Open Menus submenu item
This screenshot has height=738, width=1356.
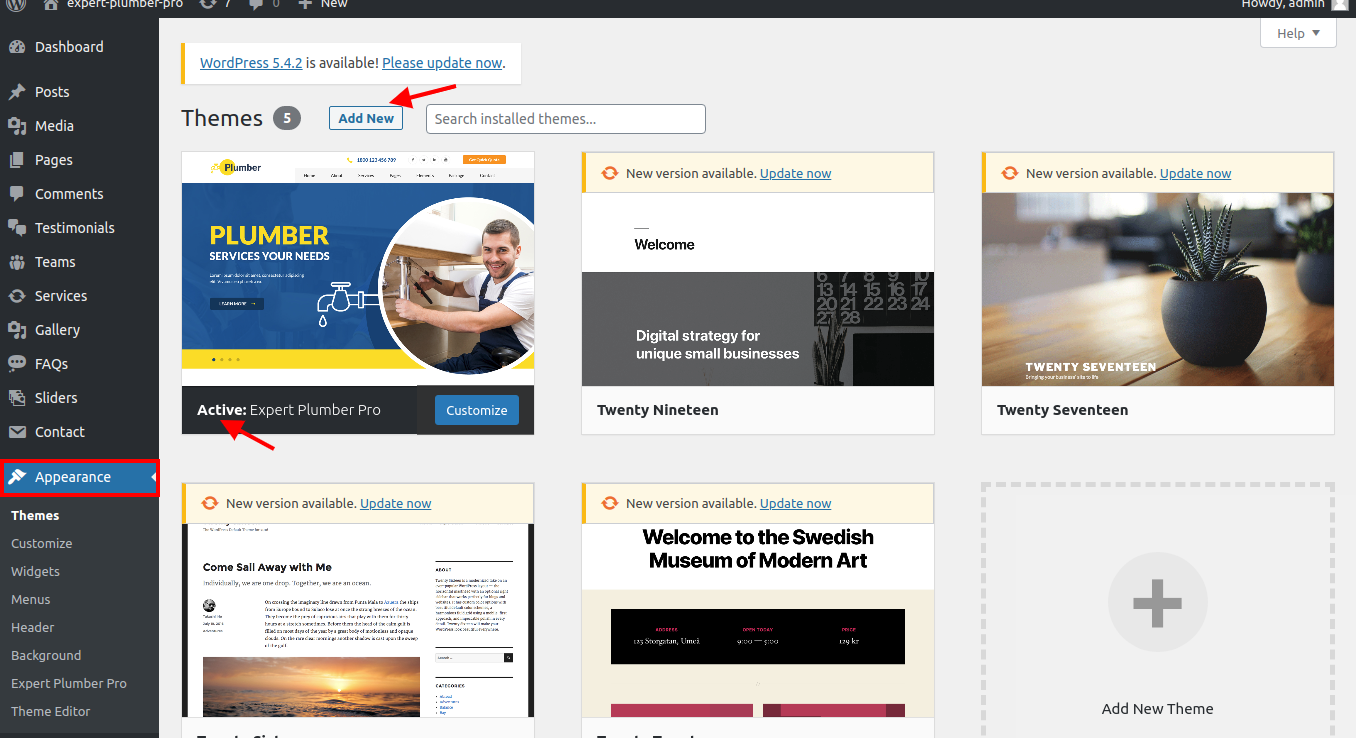click(30, 599)
